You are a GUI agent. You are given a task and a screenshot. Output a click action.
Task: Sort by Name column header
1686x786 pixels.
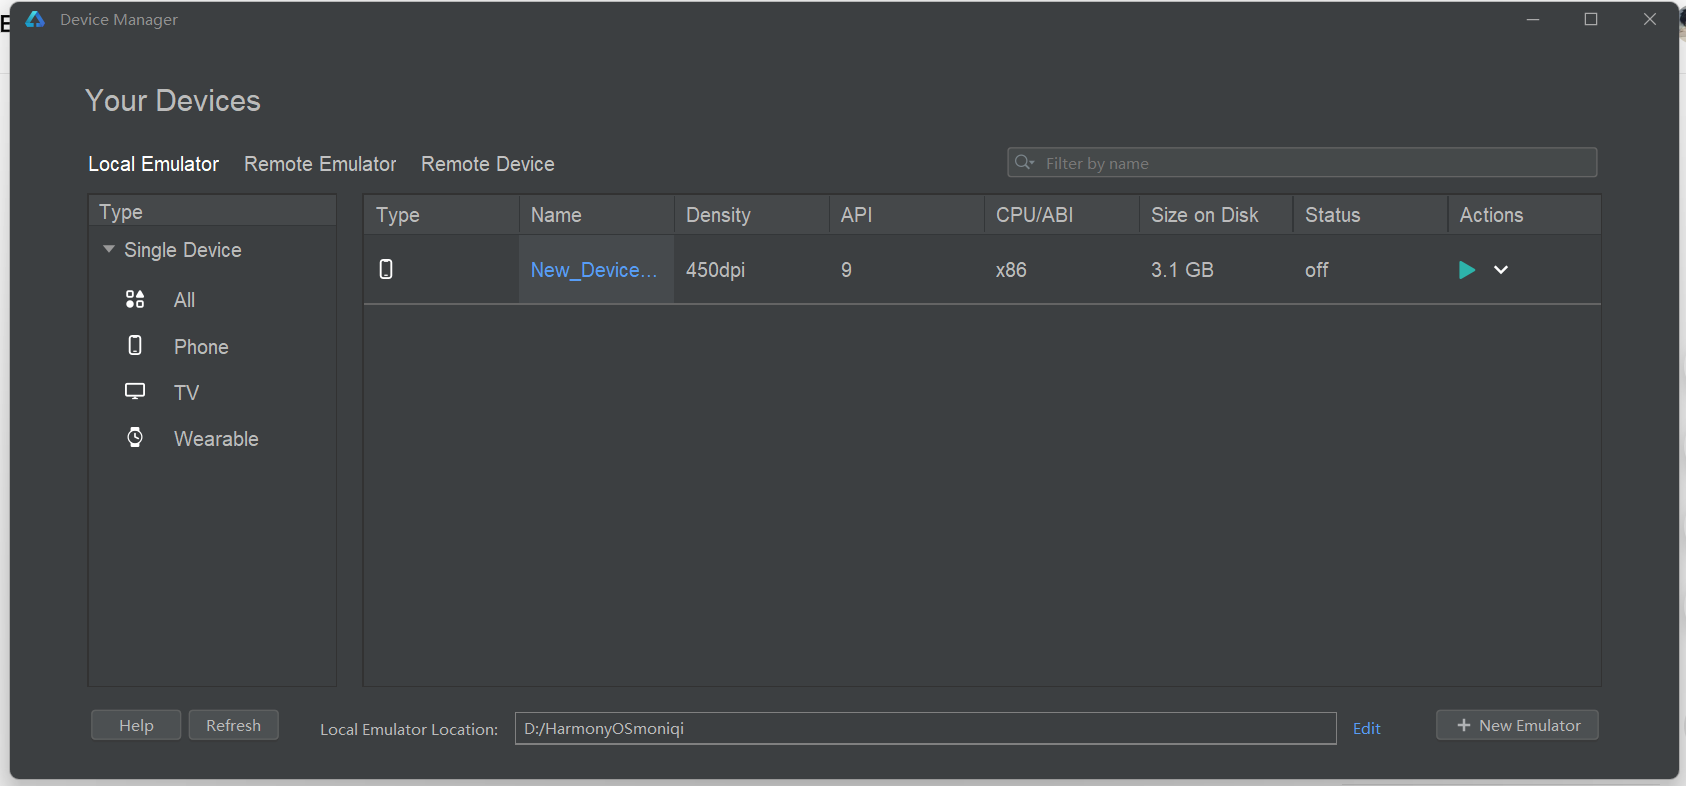(x=596, y=215)
